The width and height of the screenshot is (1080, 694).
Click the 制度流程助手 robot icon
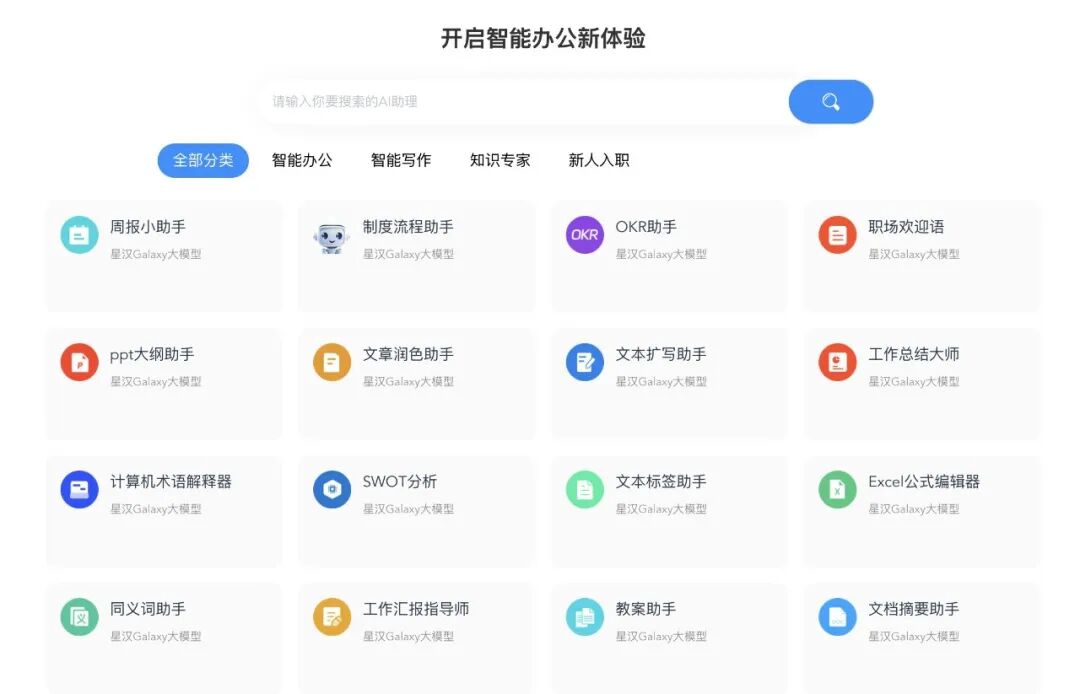tap(330, 238)
